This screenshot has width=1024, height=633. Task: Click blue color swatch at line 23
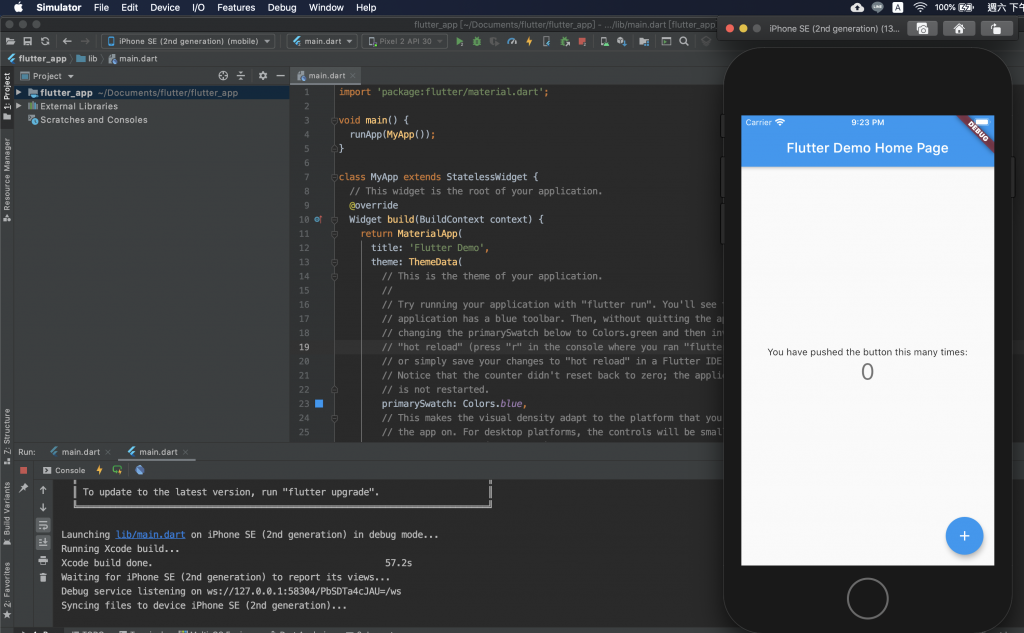[319, 404]
